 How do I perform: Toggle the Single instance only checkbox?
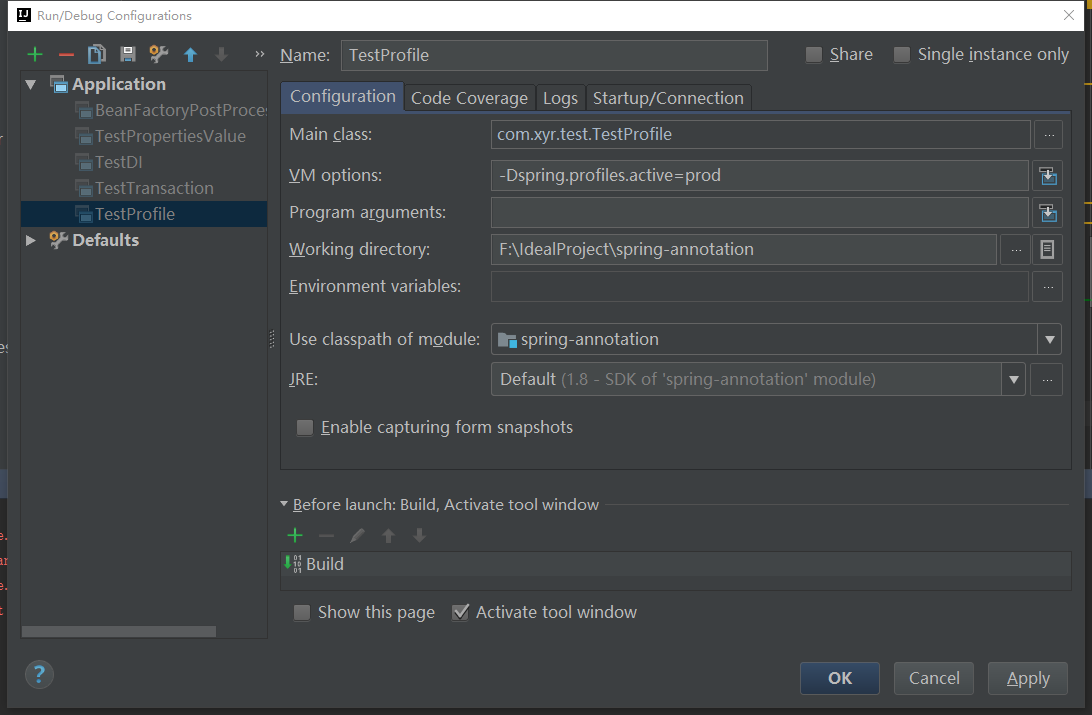902,55
